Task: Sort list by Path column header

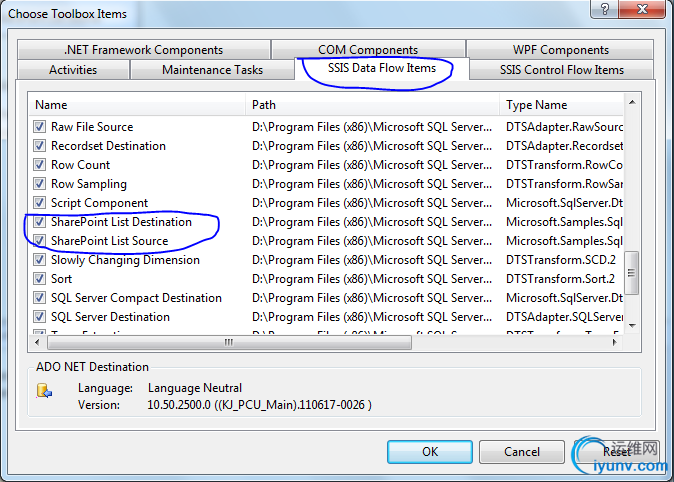Action: coord(373,105)
